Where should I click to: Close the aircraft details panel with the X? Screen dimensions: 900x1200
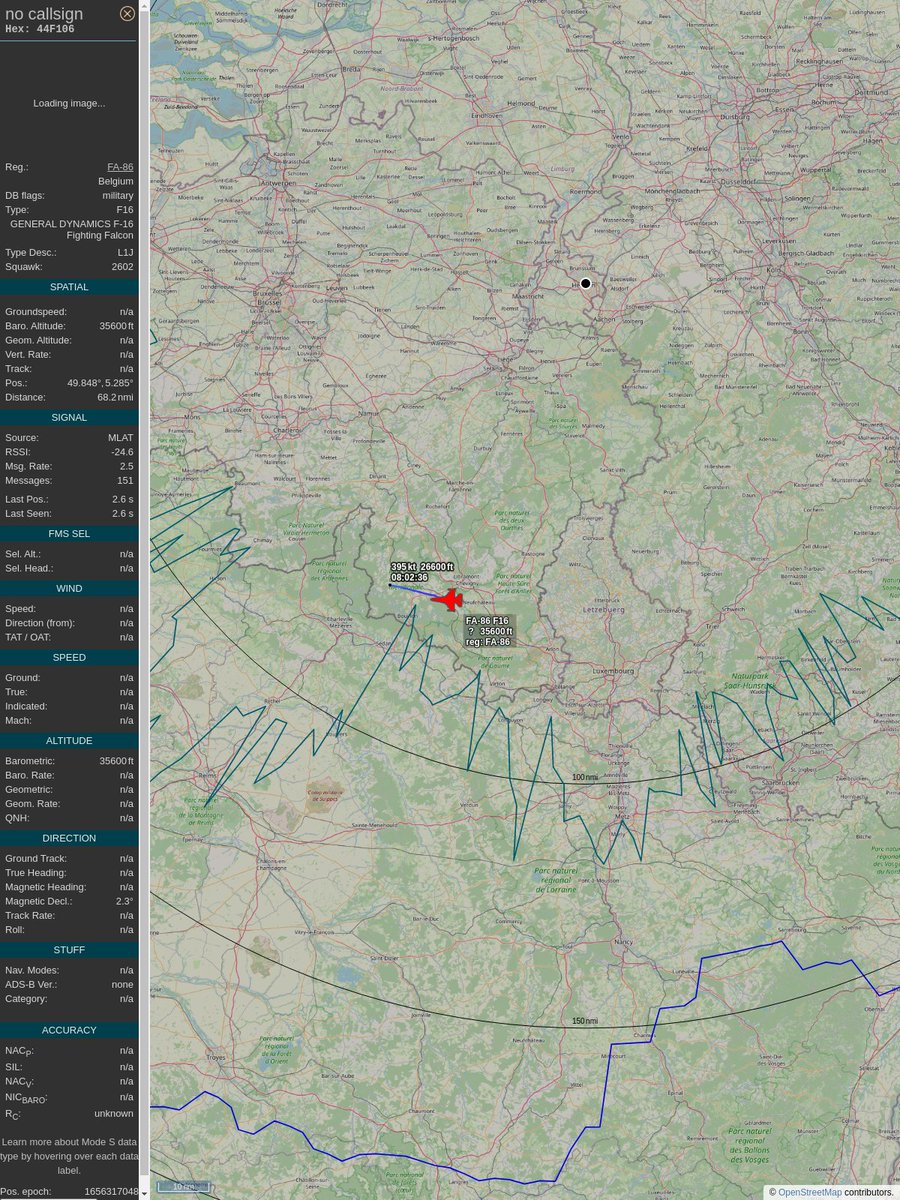127,13
